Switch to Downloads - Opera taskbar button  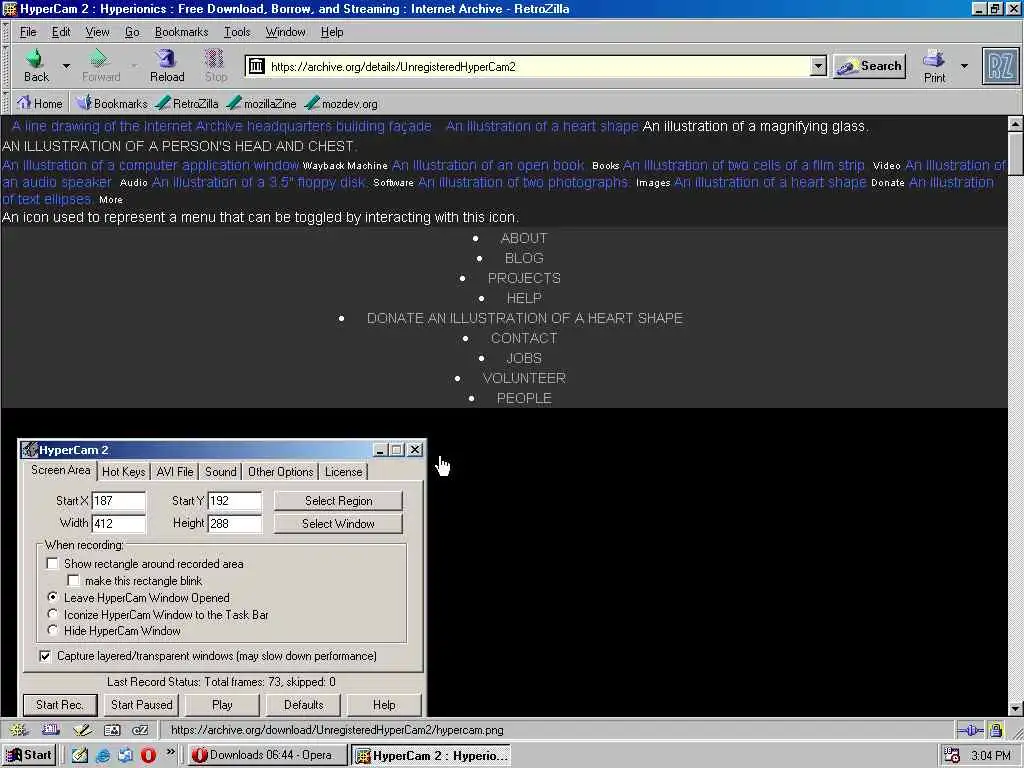point(267,756)
